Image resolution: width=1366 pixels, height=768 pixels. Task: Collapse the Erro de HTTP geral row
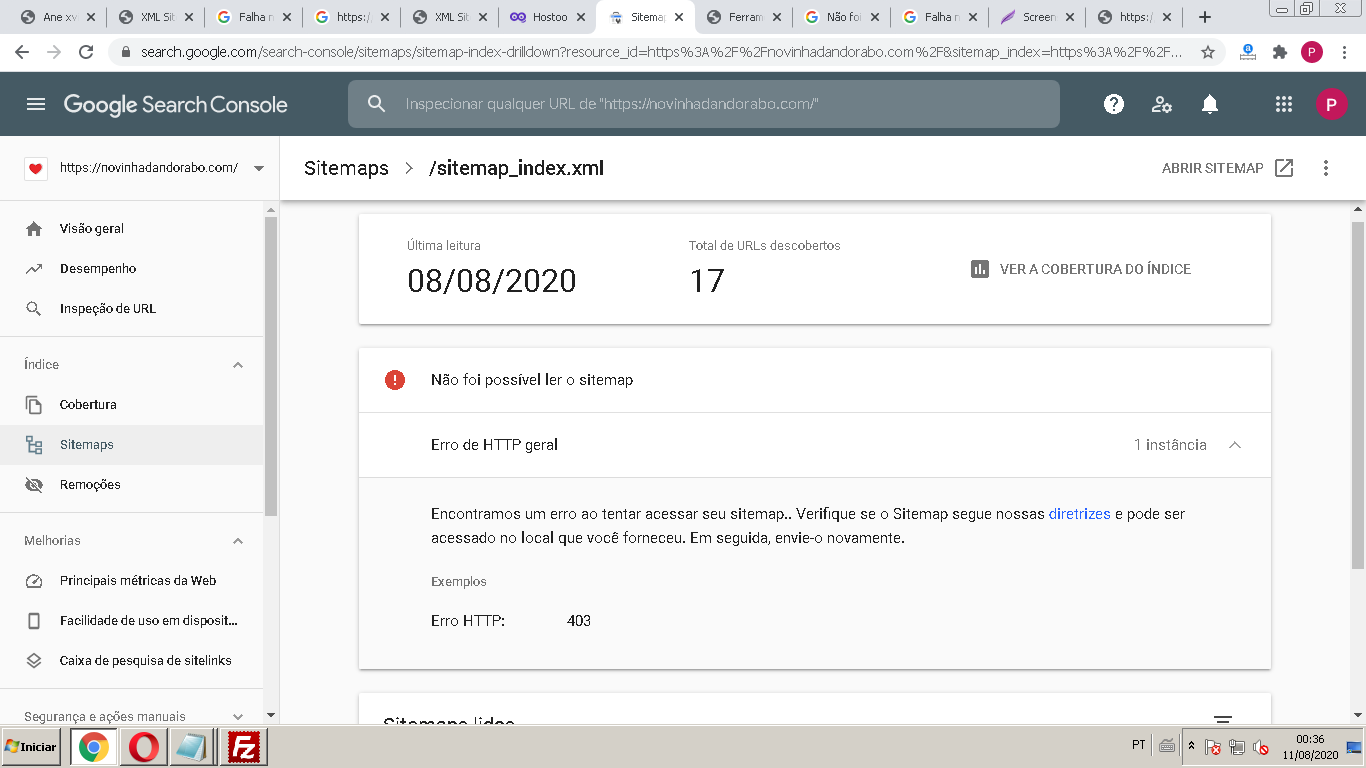[1235, 445]
